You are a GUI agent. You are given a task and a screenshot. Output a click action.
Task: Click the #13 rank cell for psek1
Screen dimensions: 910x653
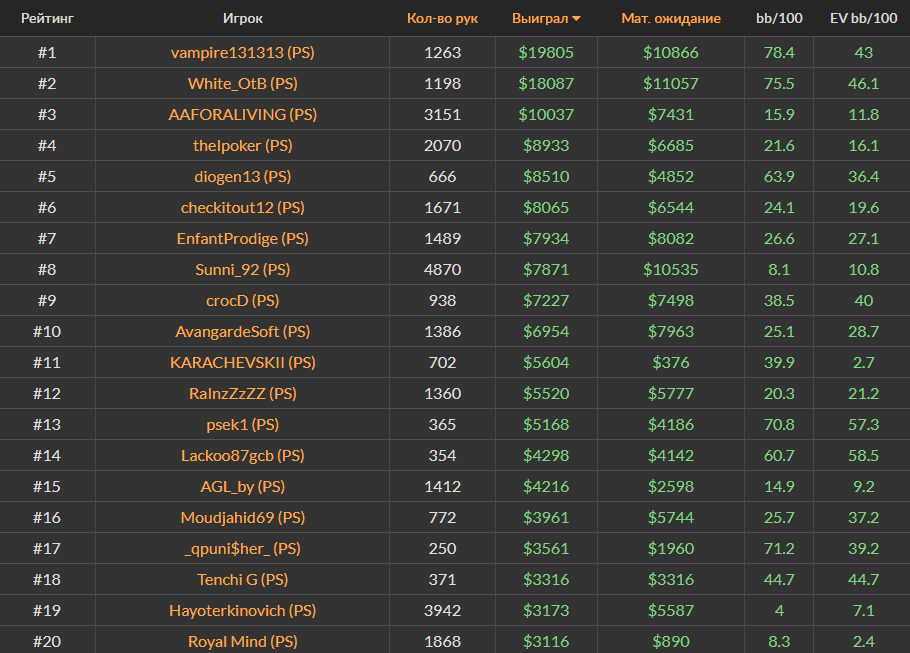pyautogui.click(x=47, y=424)
